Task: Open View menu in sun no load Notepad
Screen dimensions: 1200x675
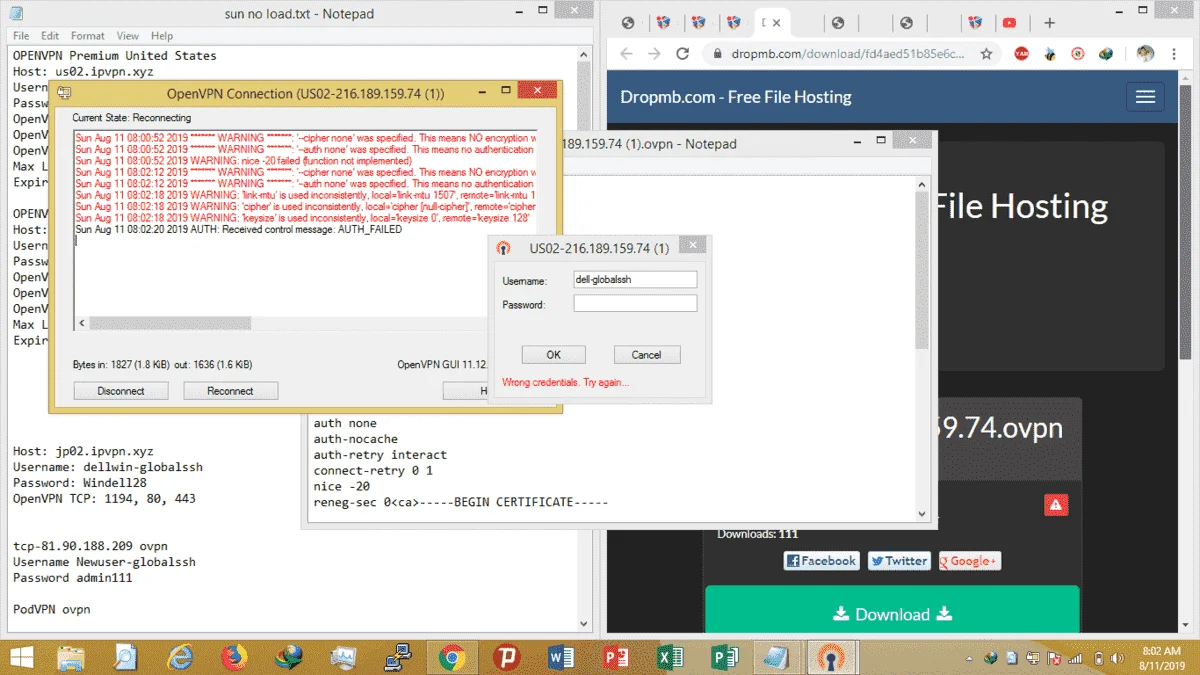Action: (x=128, y=36)
